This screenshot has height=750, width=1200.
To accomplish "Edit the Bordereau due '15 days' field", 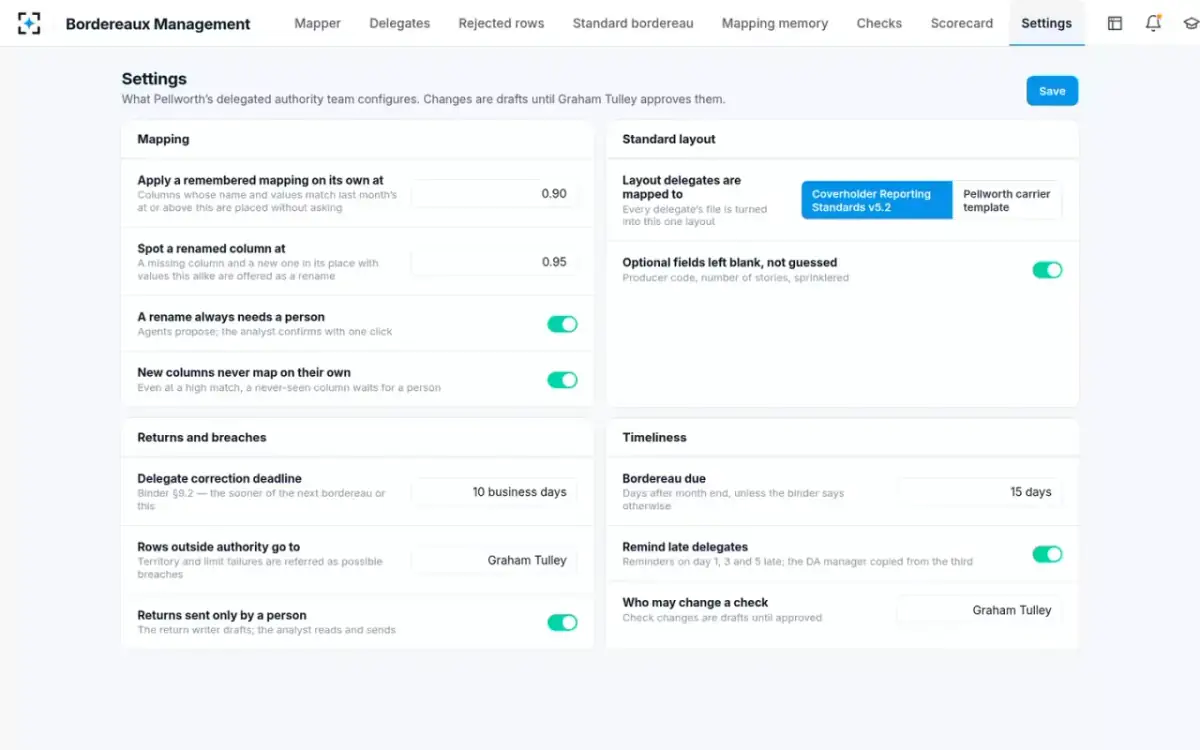I will coord(979,492).
